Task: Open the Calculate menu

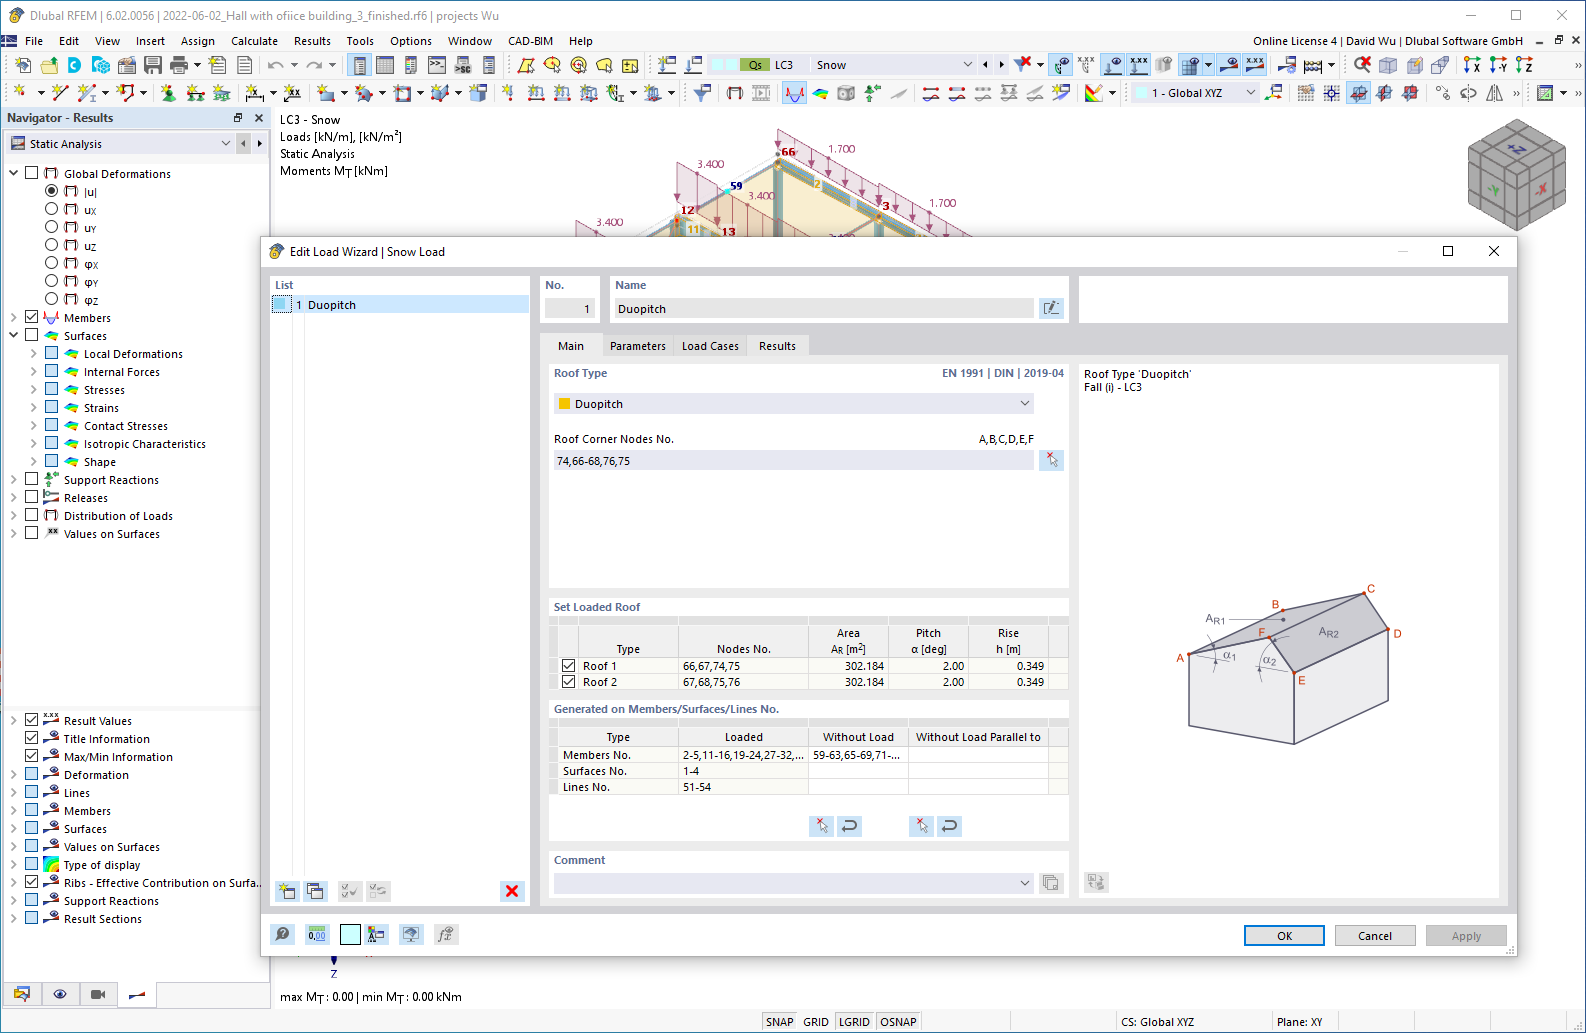Action: [254, 41]
